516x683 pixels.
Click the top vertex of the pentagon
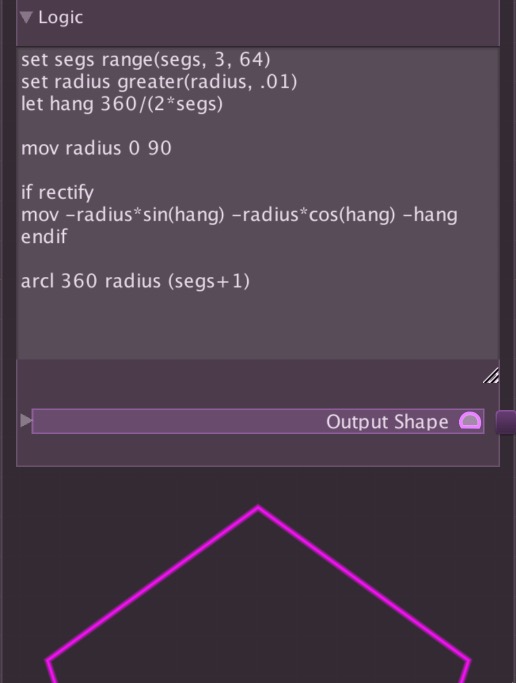pos(258,507)
